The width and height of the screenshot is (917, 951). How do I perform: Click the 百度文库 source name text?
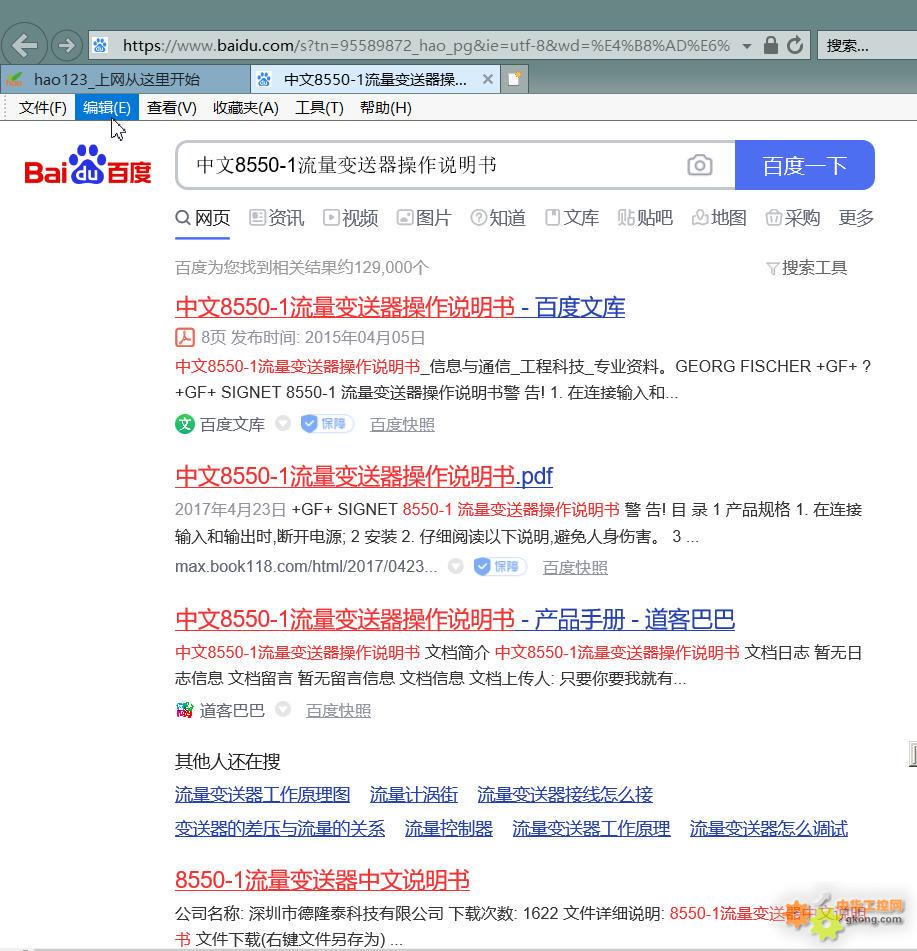232,425
